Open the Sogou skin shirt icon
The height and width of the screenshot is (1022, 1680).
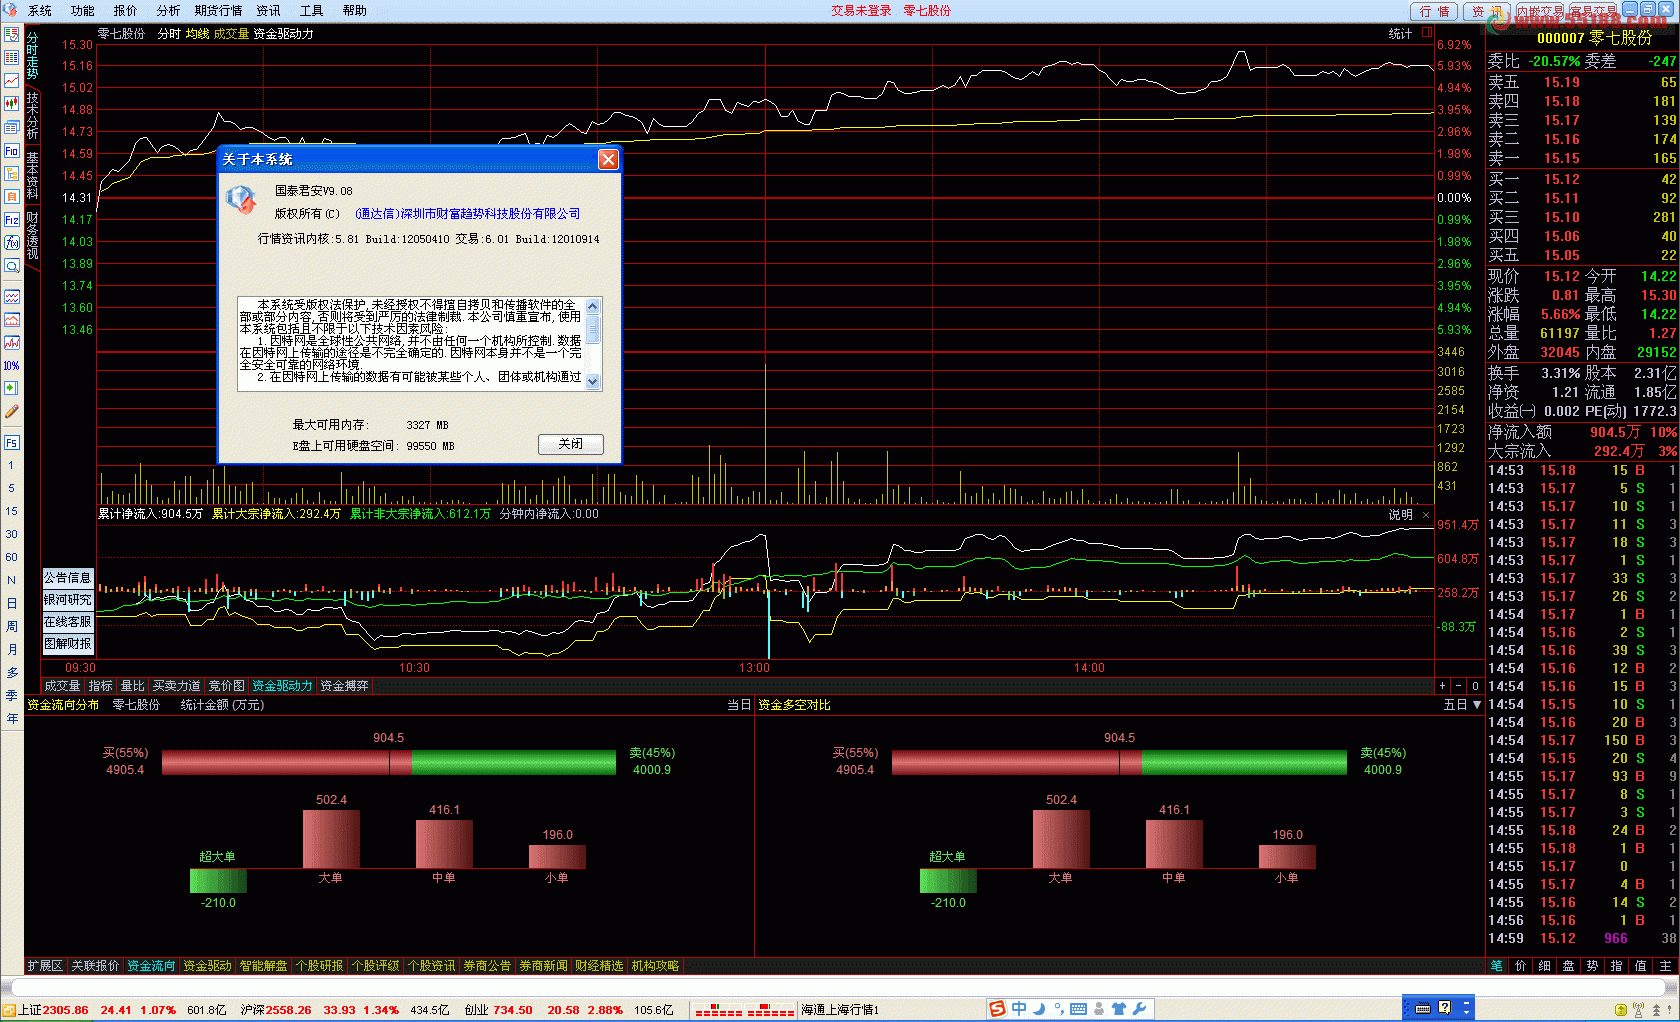1119,1009
